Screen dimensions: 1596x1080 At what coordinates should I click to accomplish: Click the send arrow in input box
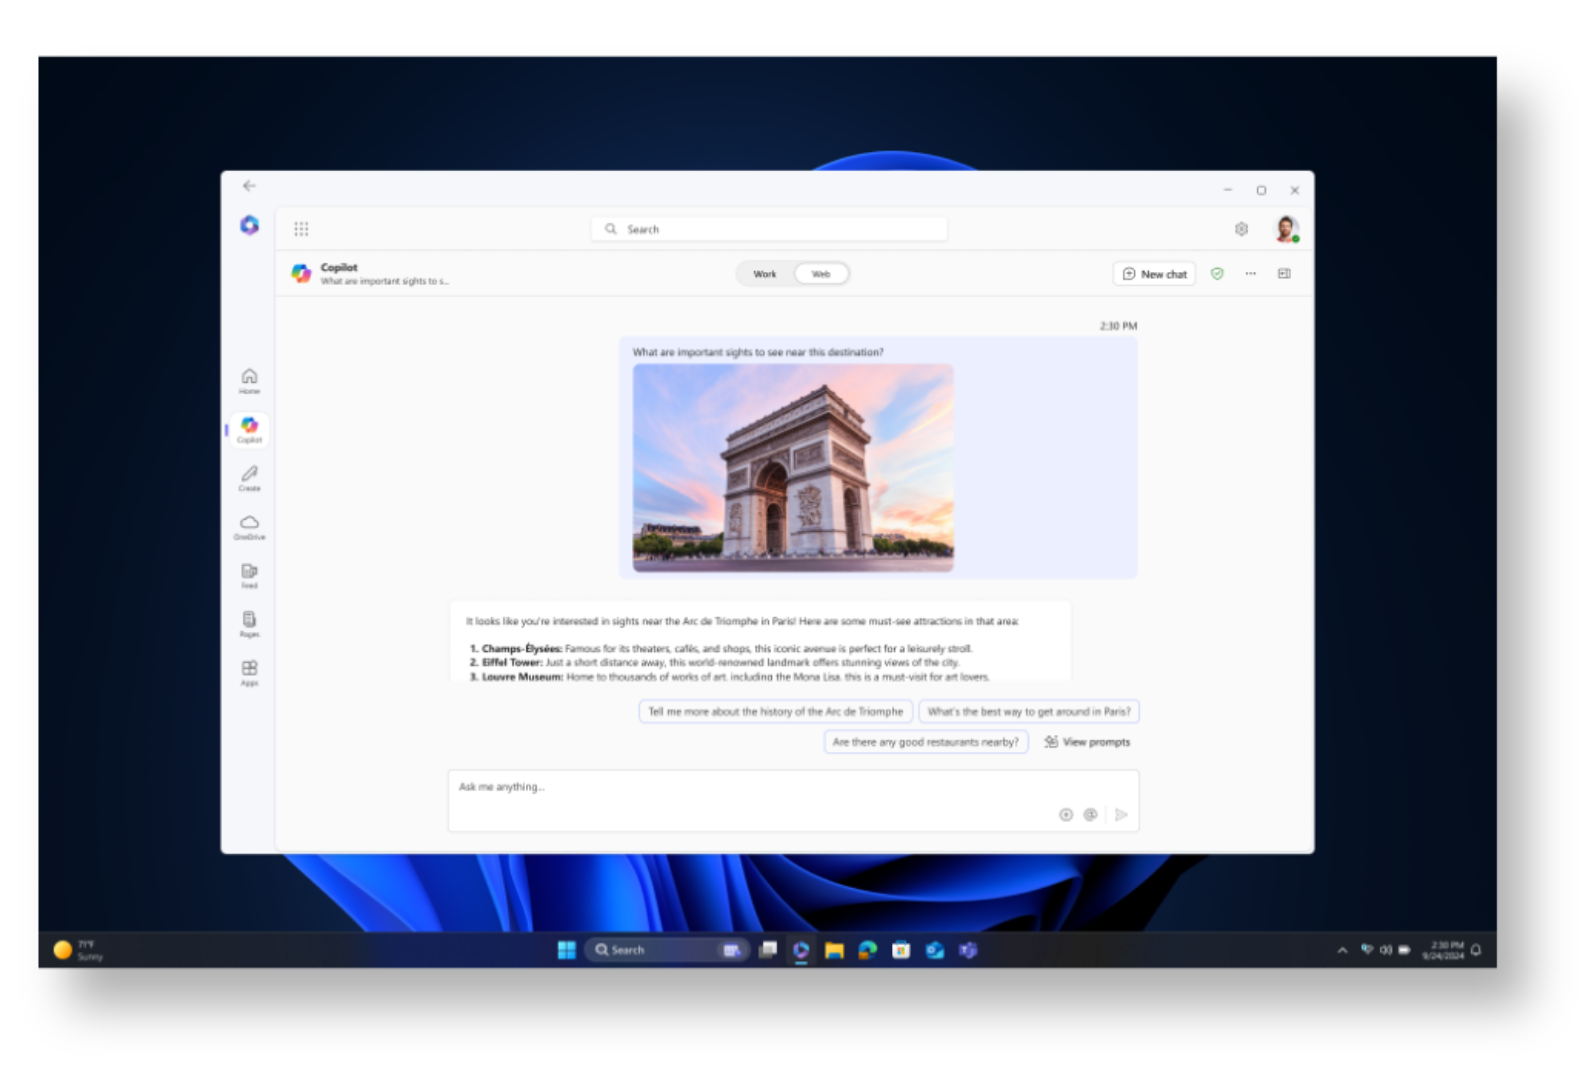point(1121,815)
